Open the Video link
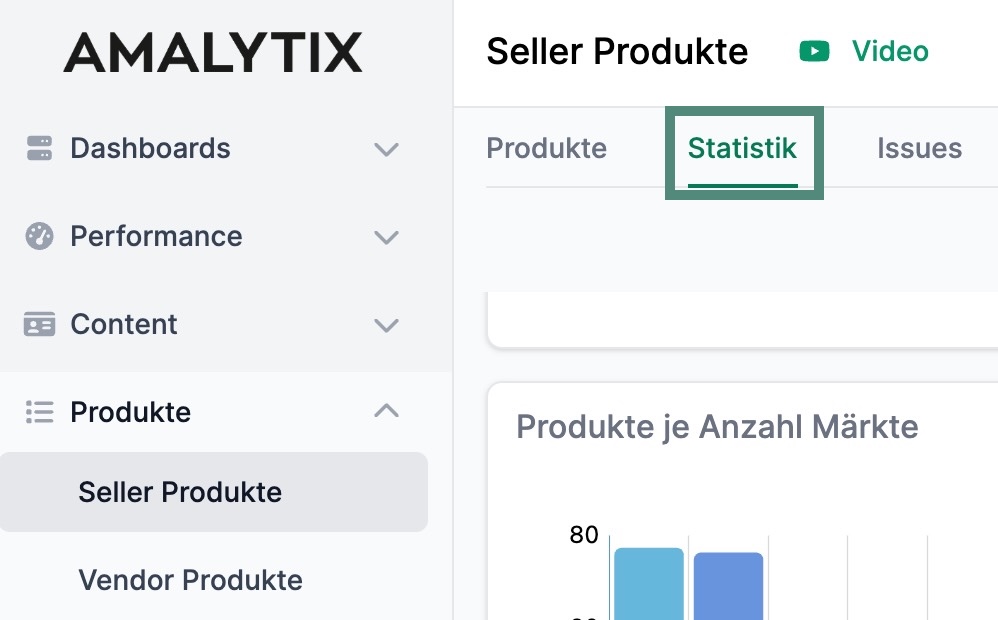Screen dimensions: 998x620 click(x=890, y=51)
